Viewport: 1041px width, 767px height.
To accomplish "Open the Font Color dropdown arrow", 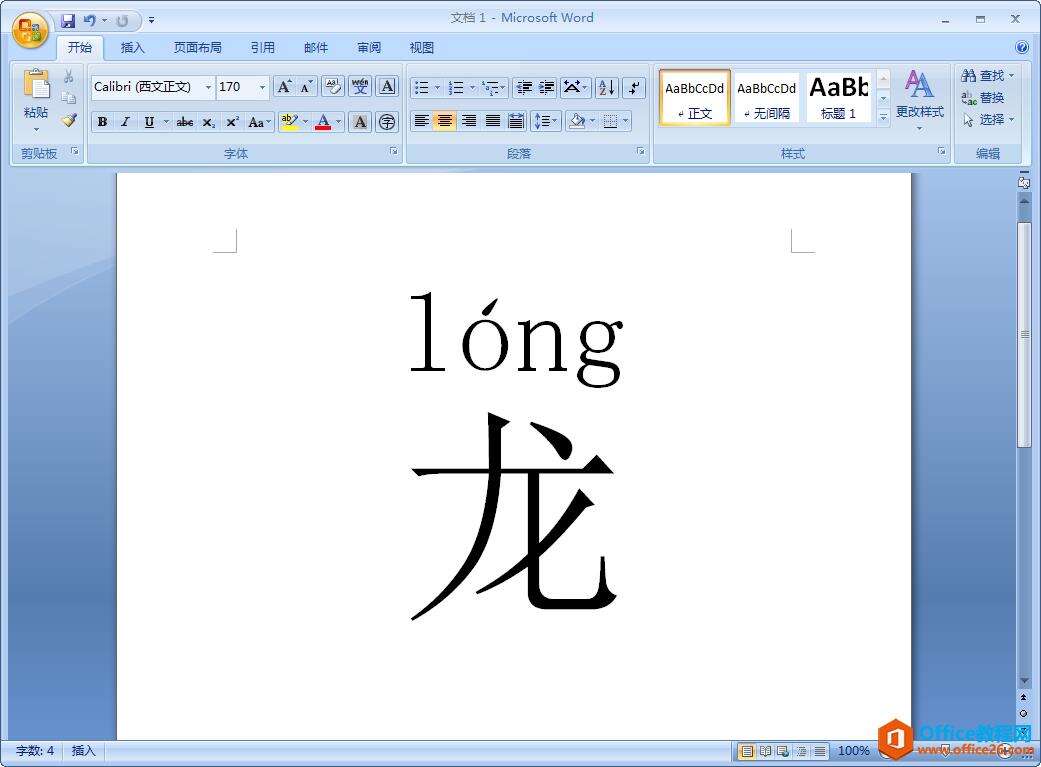I will (x=336, y=122).
